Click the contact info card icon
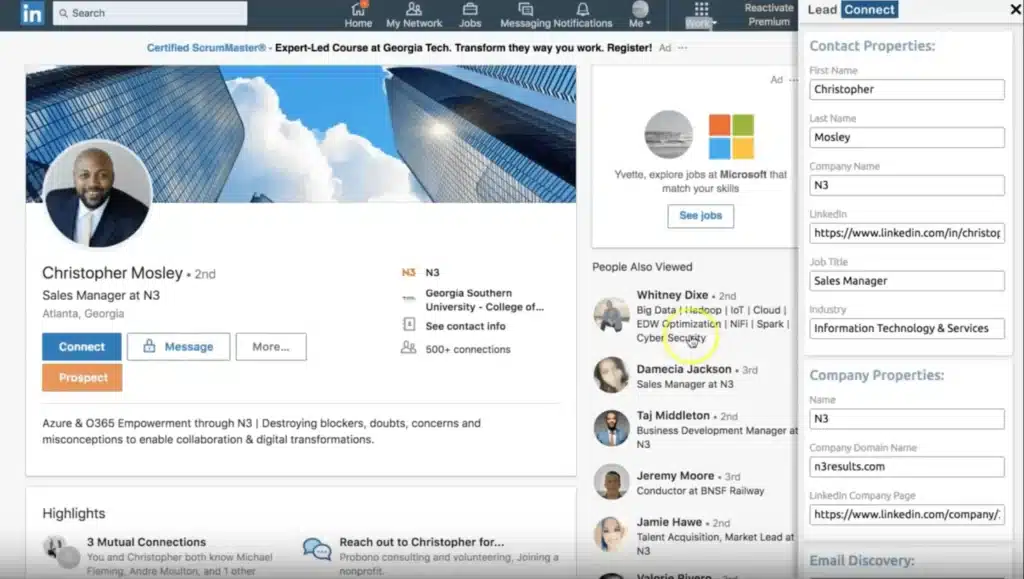 click(x=409, y=324)
